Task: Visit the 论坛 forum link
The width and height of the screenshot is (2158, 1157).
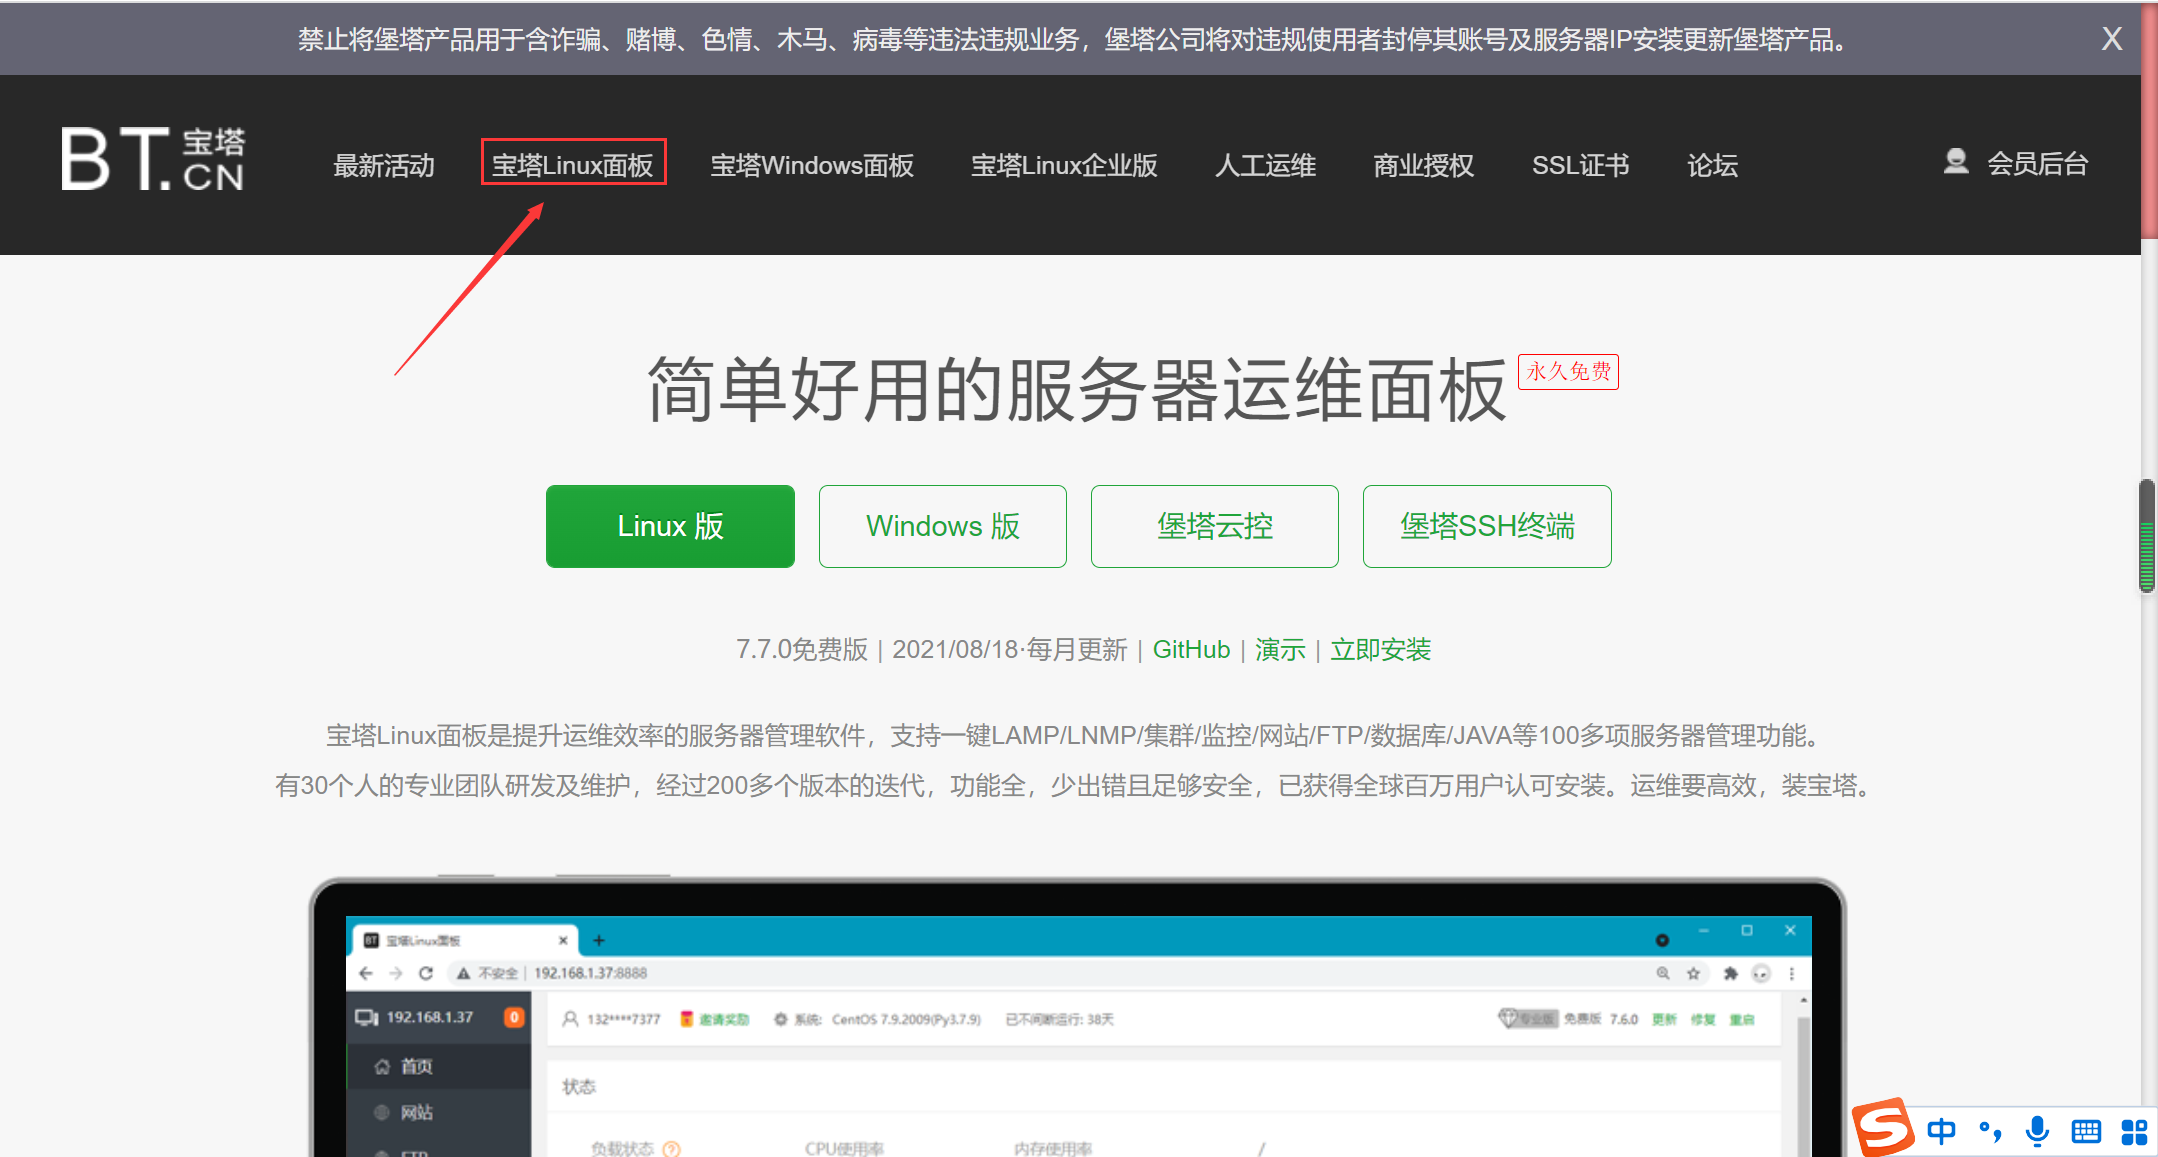Action: pos(1713,165)
